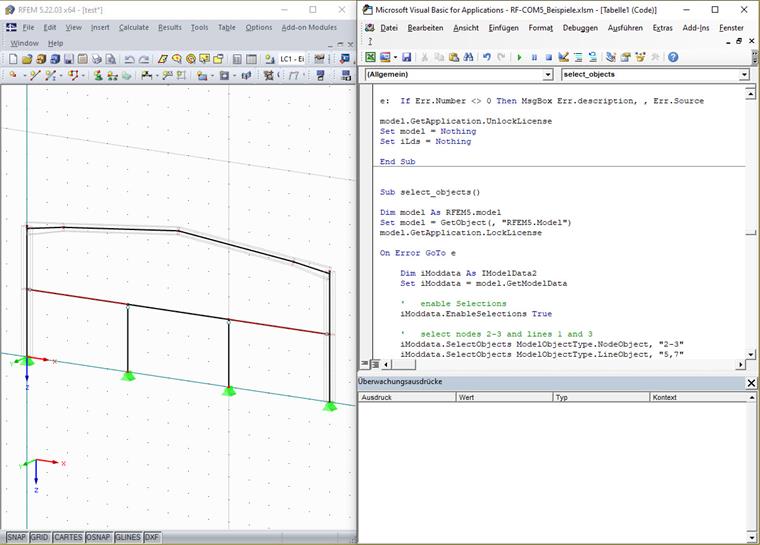This screenshot has width=760, height=545.
Task: Click Wert column header in watch panel
Action: [x=505, y=397]
